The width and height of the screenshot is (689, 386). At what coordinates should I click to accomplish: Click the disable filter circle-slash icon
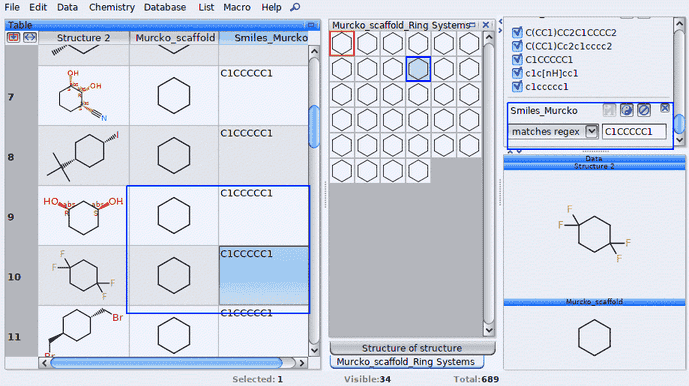[644, 110]
